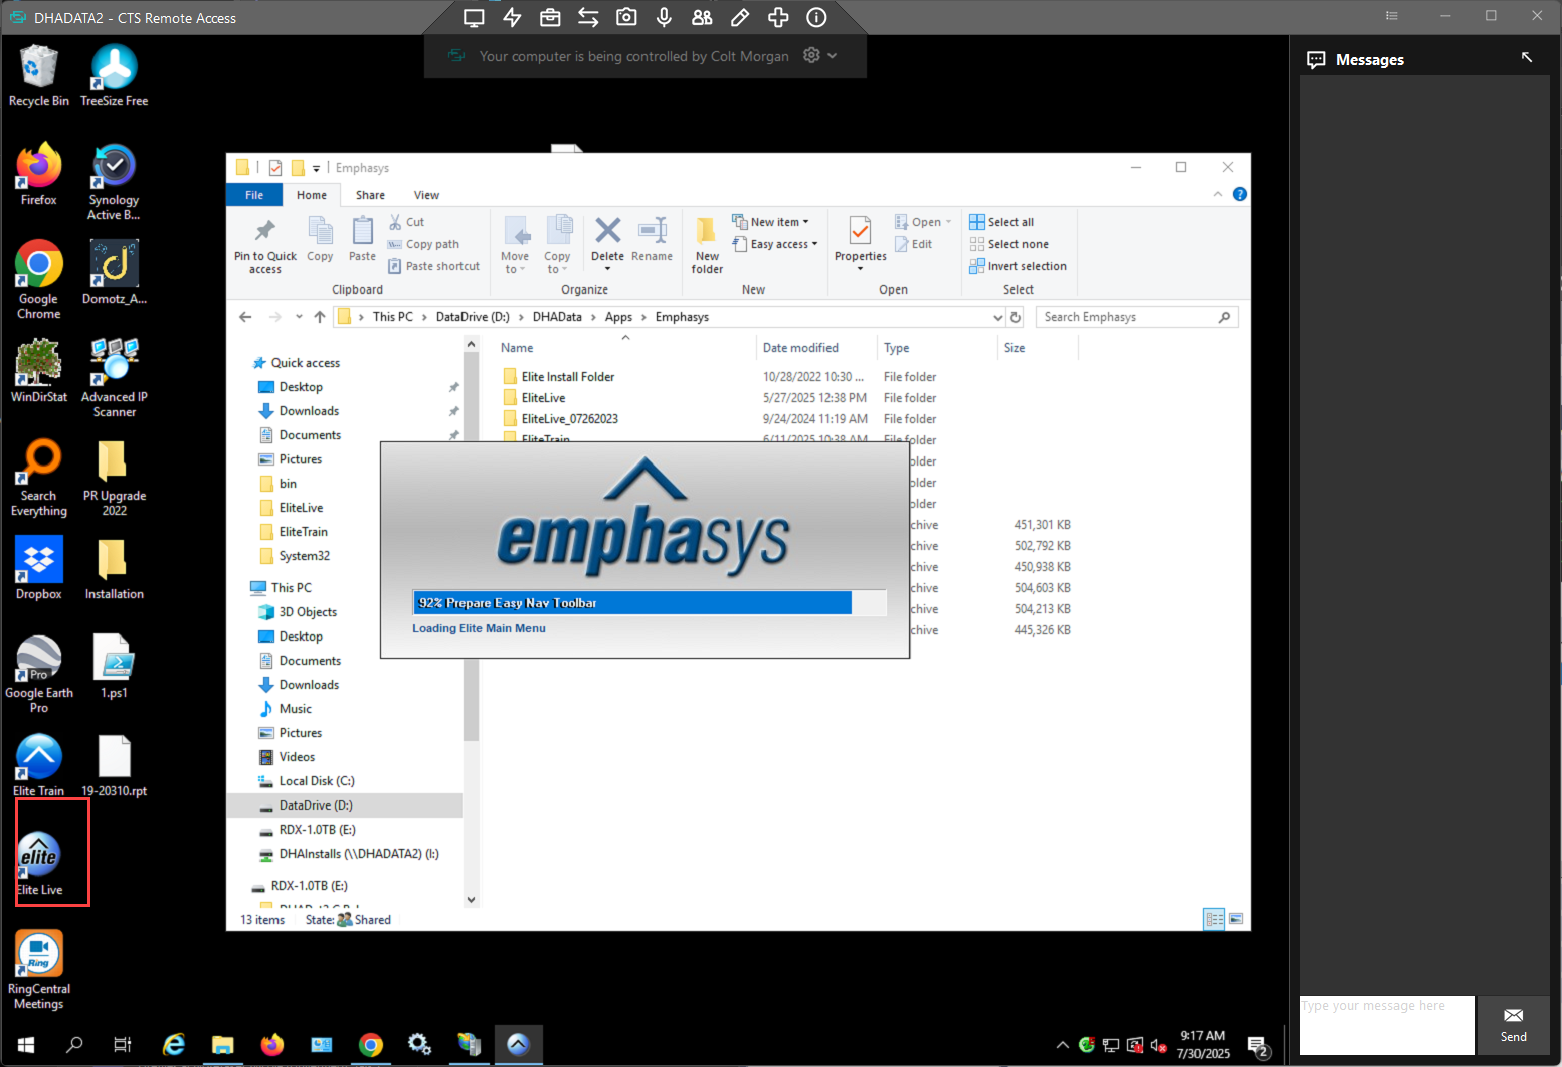Open the recent locations dropdown arrow

click(x=299, y=317)
